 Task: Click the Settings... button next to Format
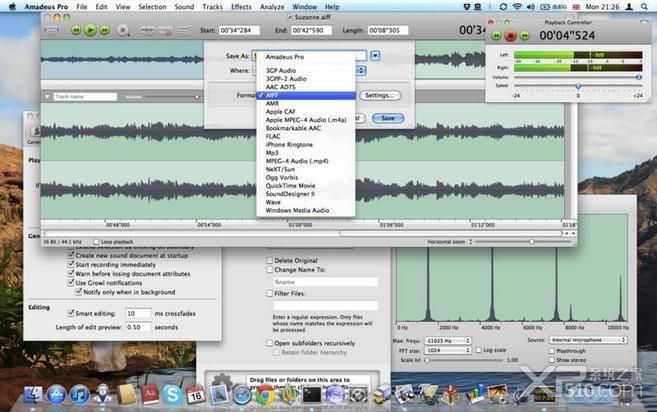[x=380, y=96]
